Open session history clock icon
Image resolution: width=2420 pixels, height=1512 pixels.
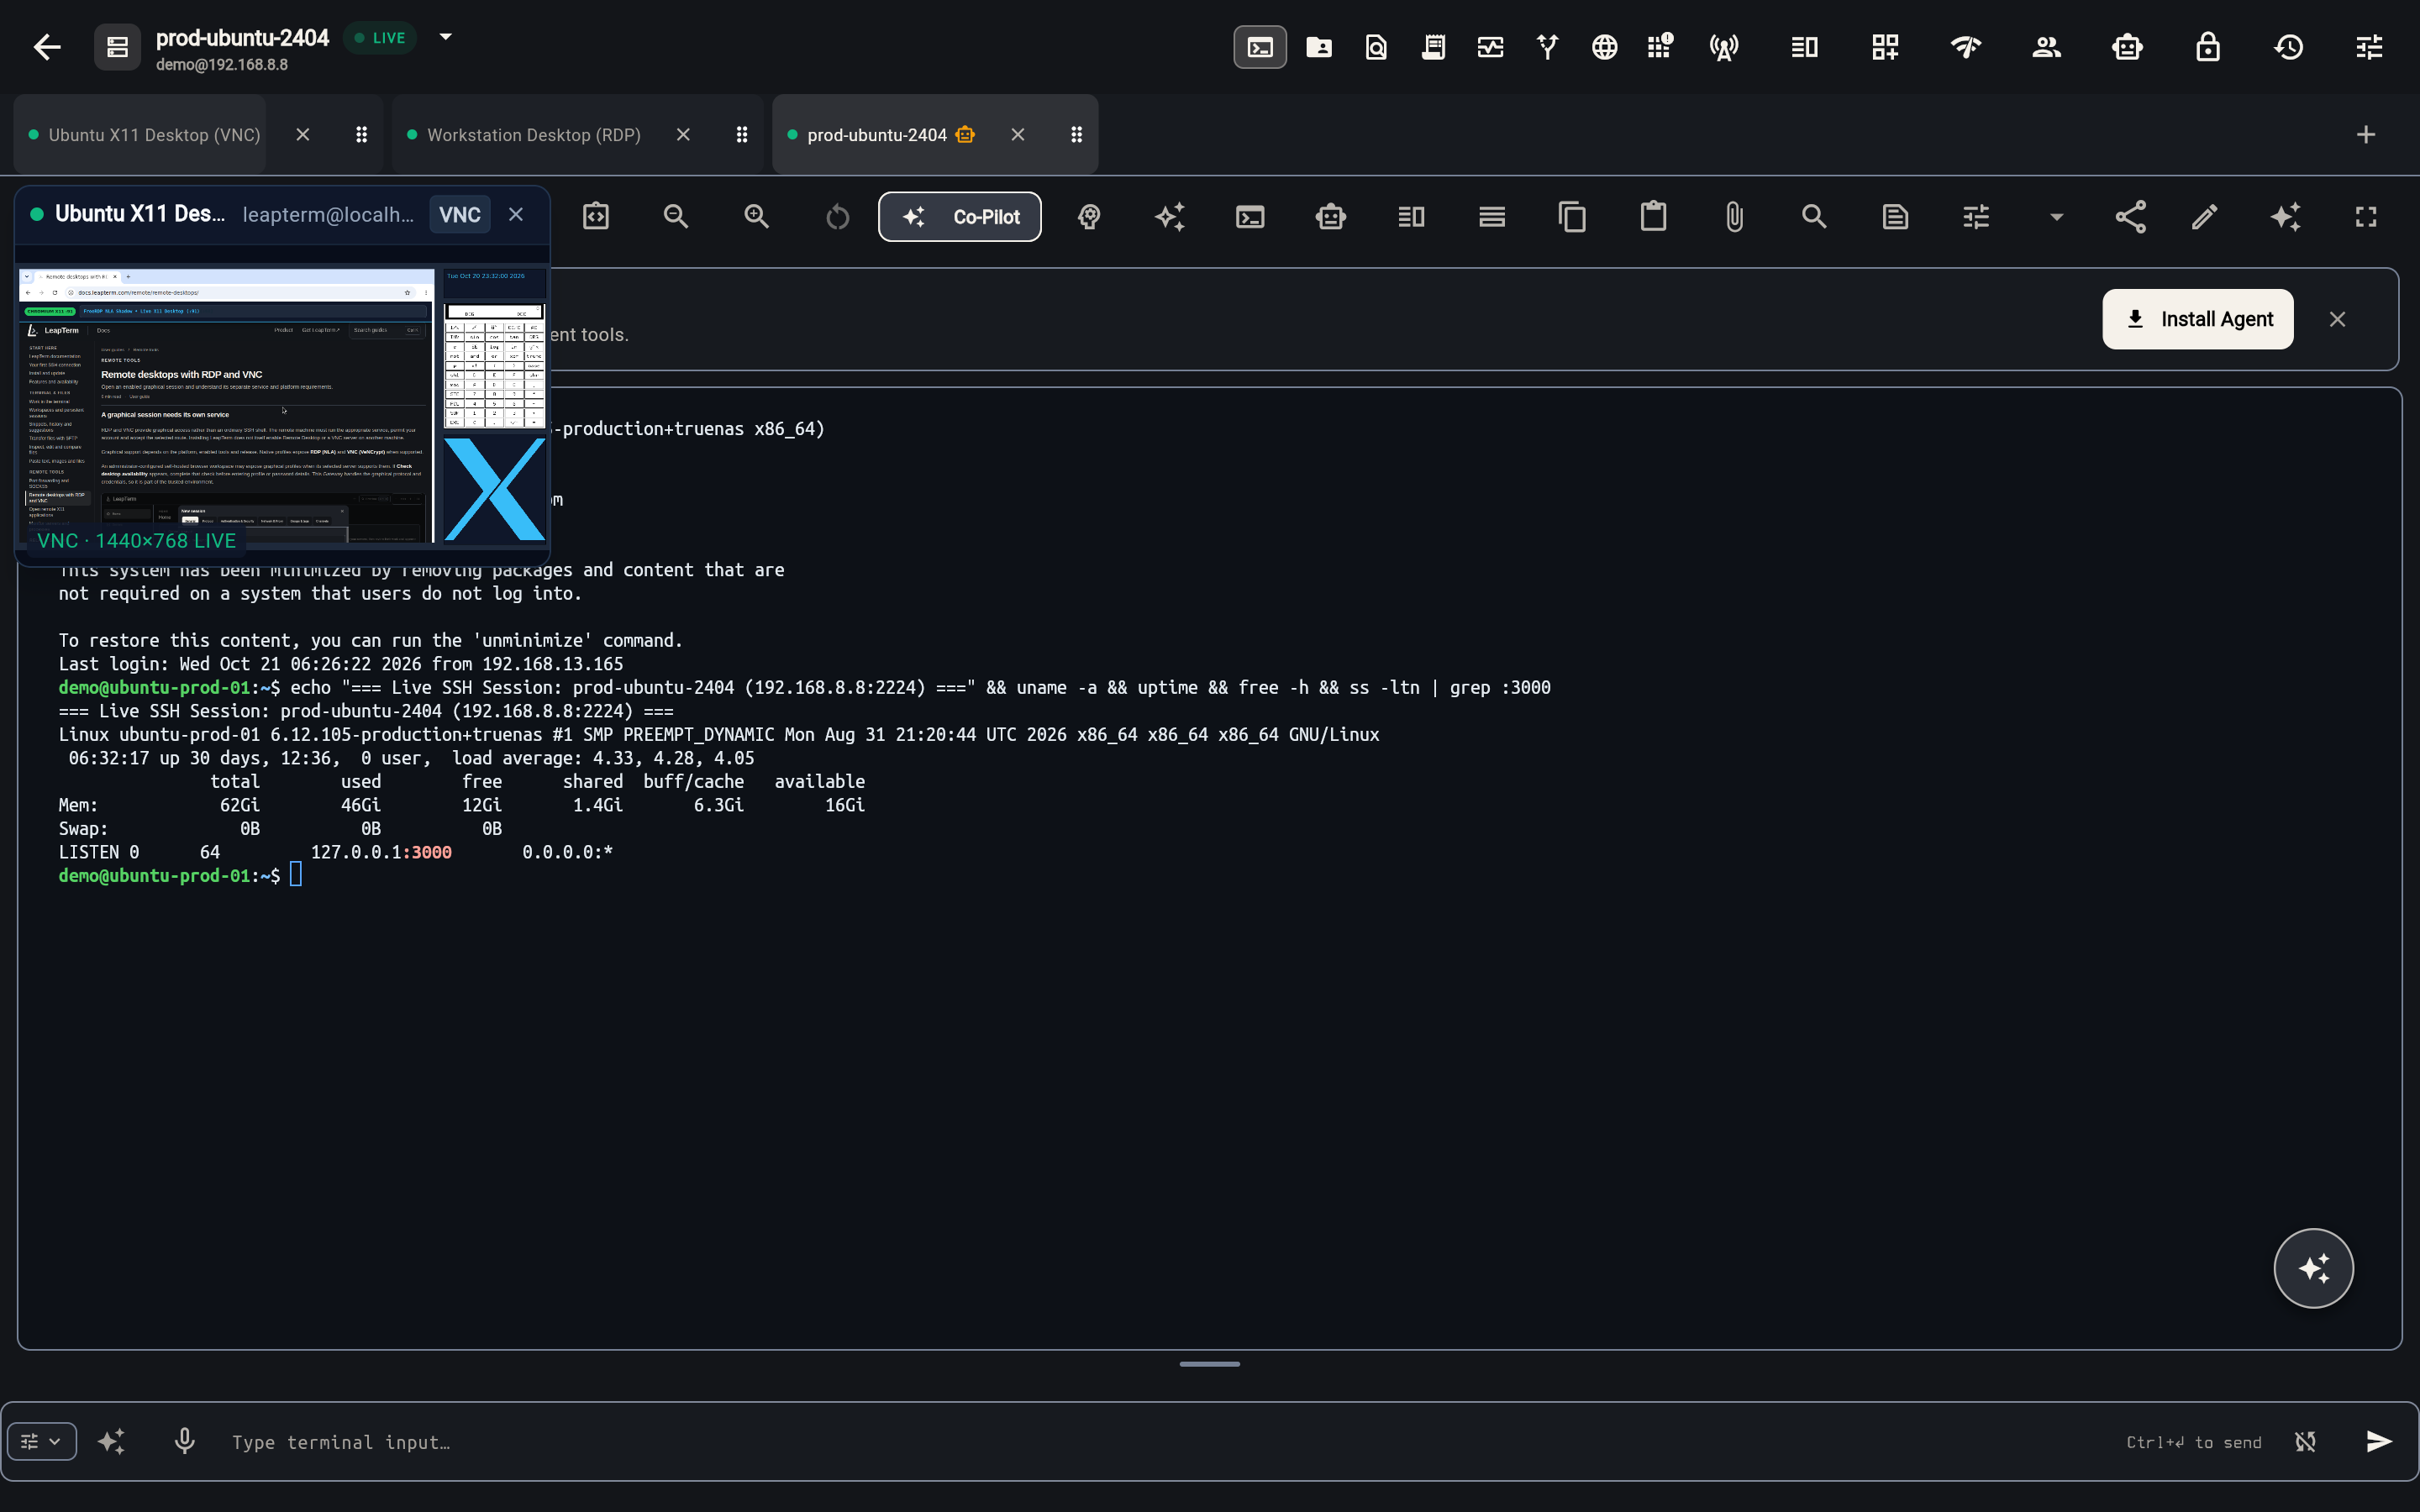click(x=2289, y=47)
